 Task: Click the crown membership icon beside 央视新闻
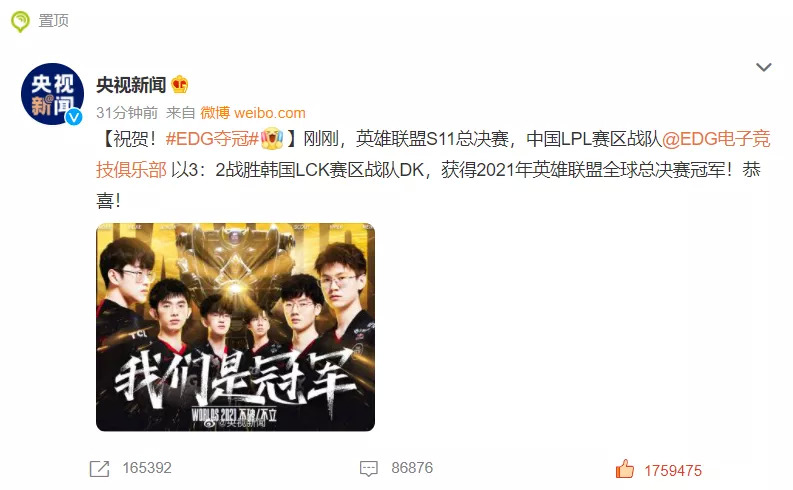[180, 84]
